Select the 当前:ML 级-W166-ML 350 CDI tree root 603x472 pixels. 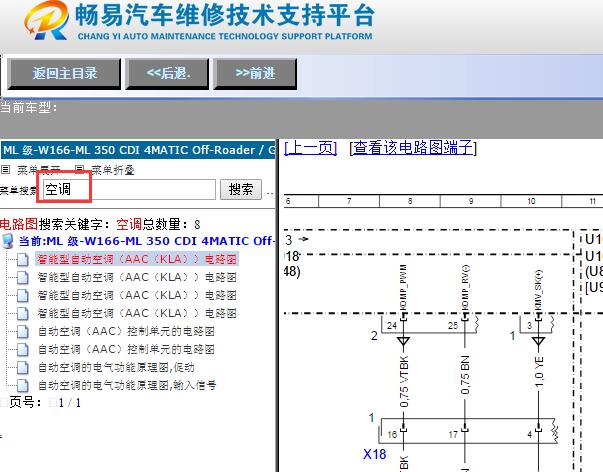(146, 241)
